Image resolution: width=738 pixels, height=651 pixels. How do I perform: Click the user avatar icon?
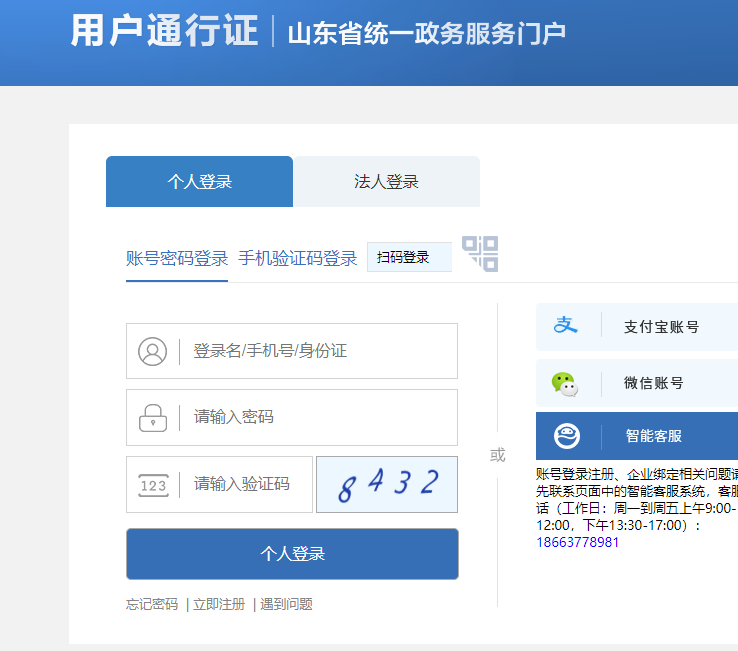coord(152,351)
